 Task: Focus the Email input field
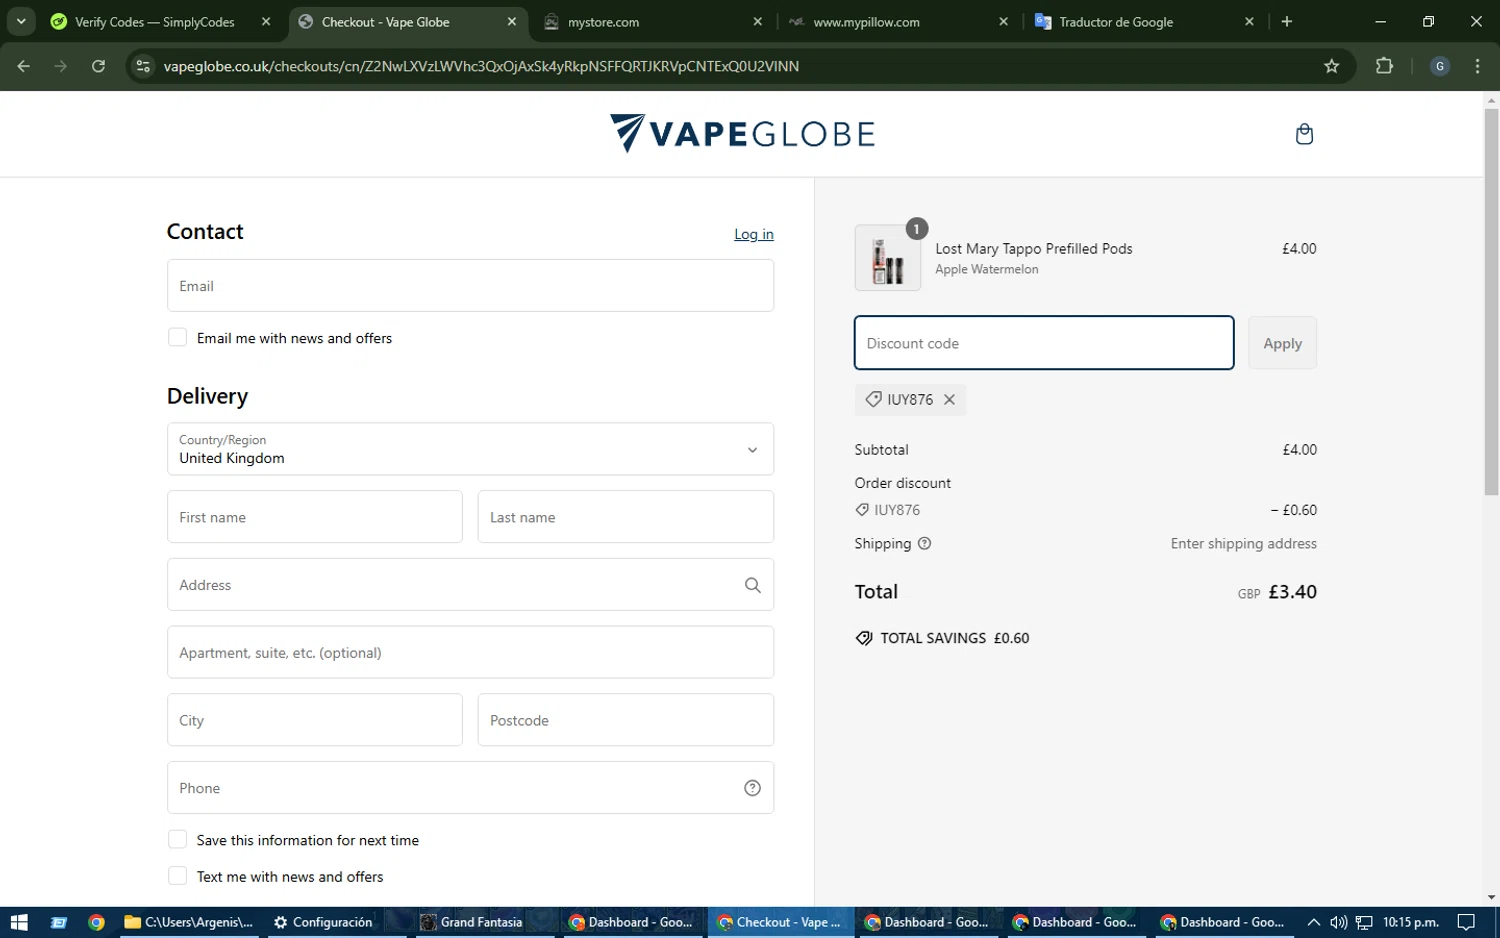pyautogui.click(x=470, y=286)
